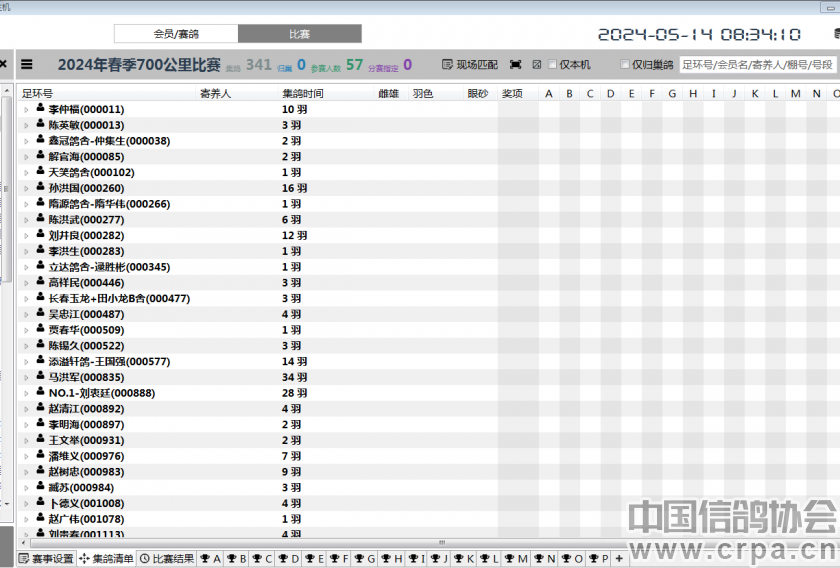The image size is (840, 568).
Task: Open the trophy B bottom tab
Action: [236, 558]
